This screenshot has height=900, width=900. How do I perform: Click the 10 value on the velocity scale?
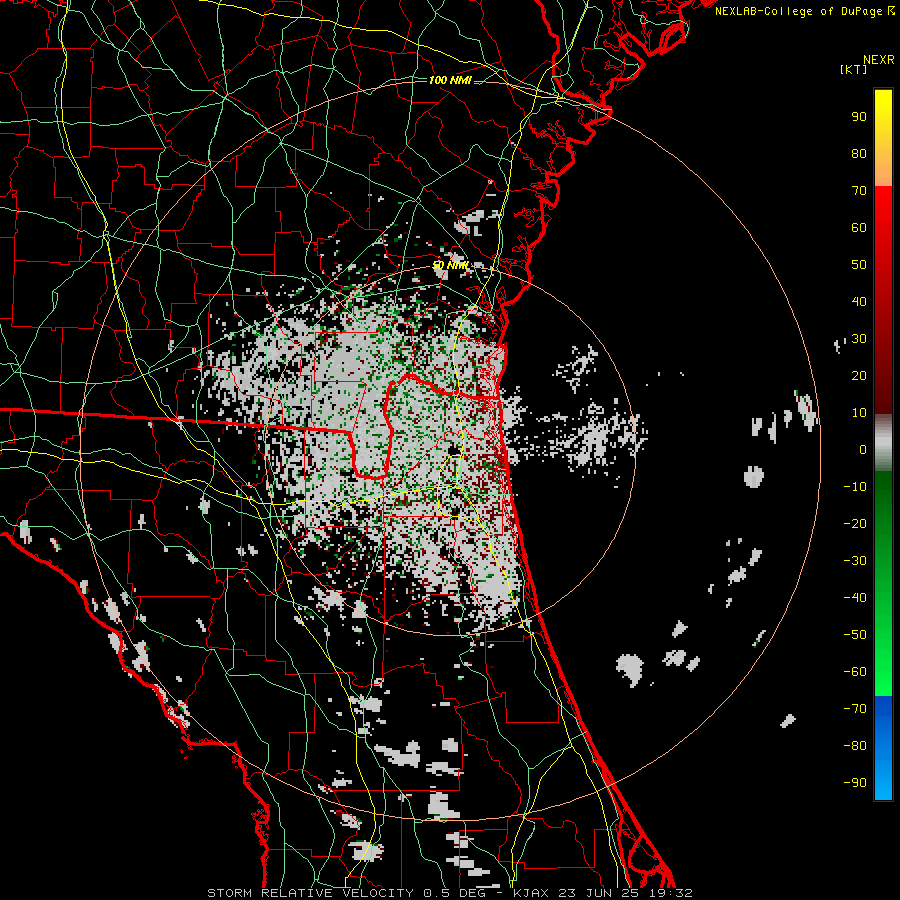coord(859,413)
